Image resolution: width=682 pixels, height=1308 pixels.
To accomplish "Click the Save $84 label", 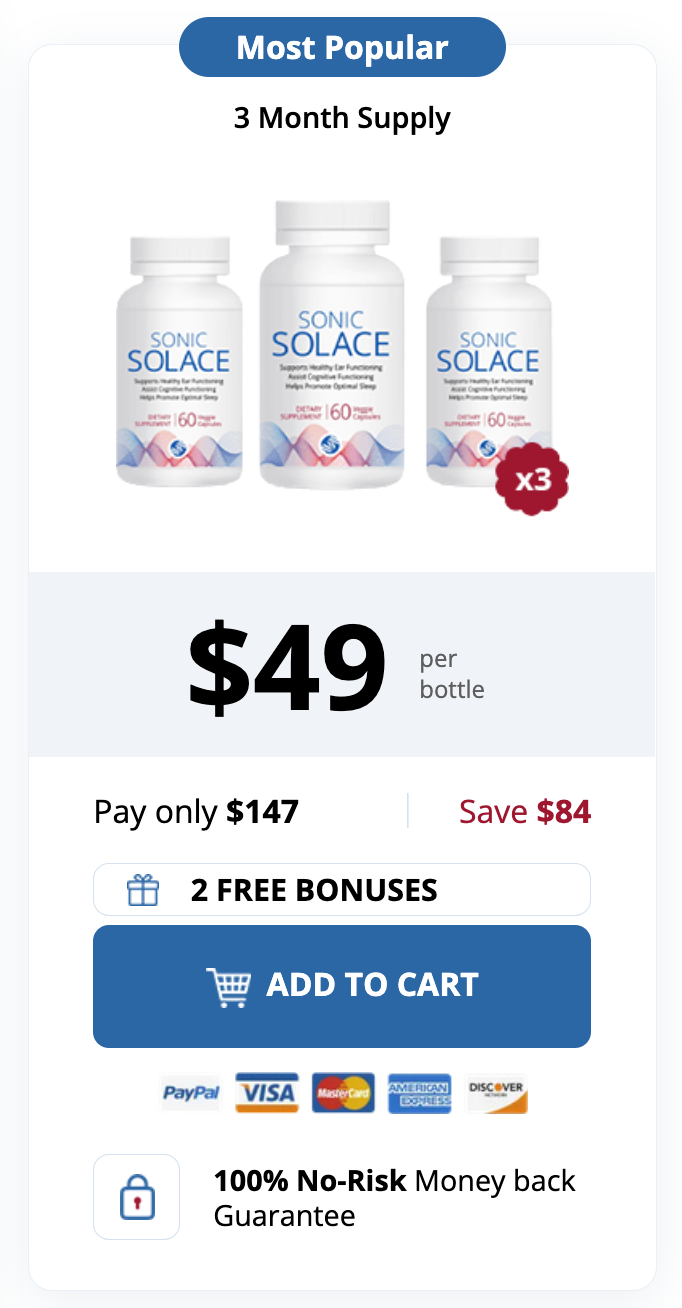I will [x=524, y=811].
